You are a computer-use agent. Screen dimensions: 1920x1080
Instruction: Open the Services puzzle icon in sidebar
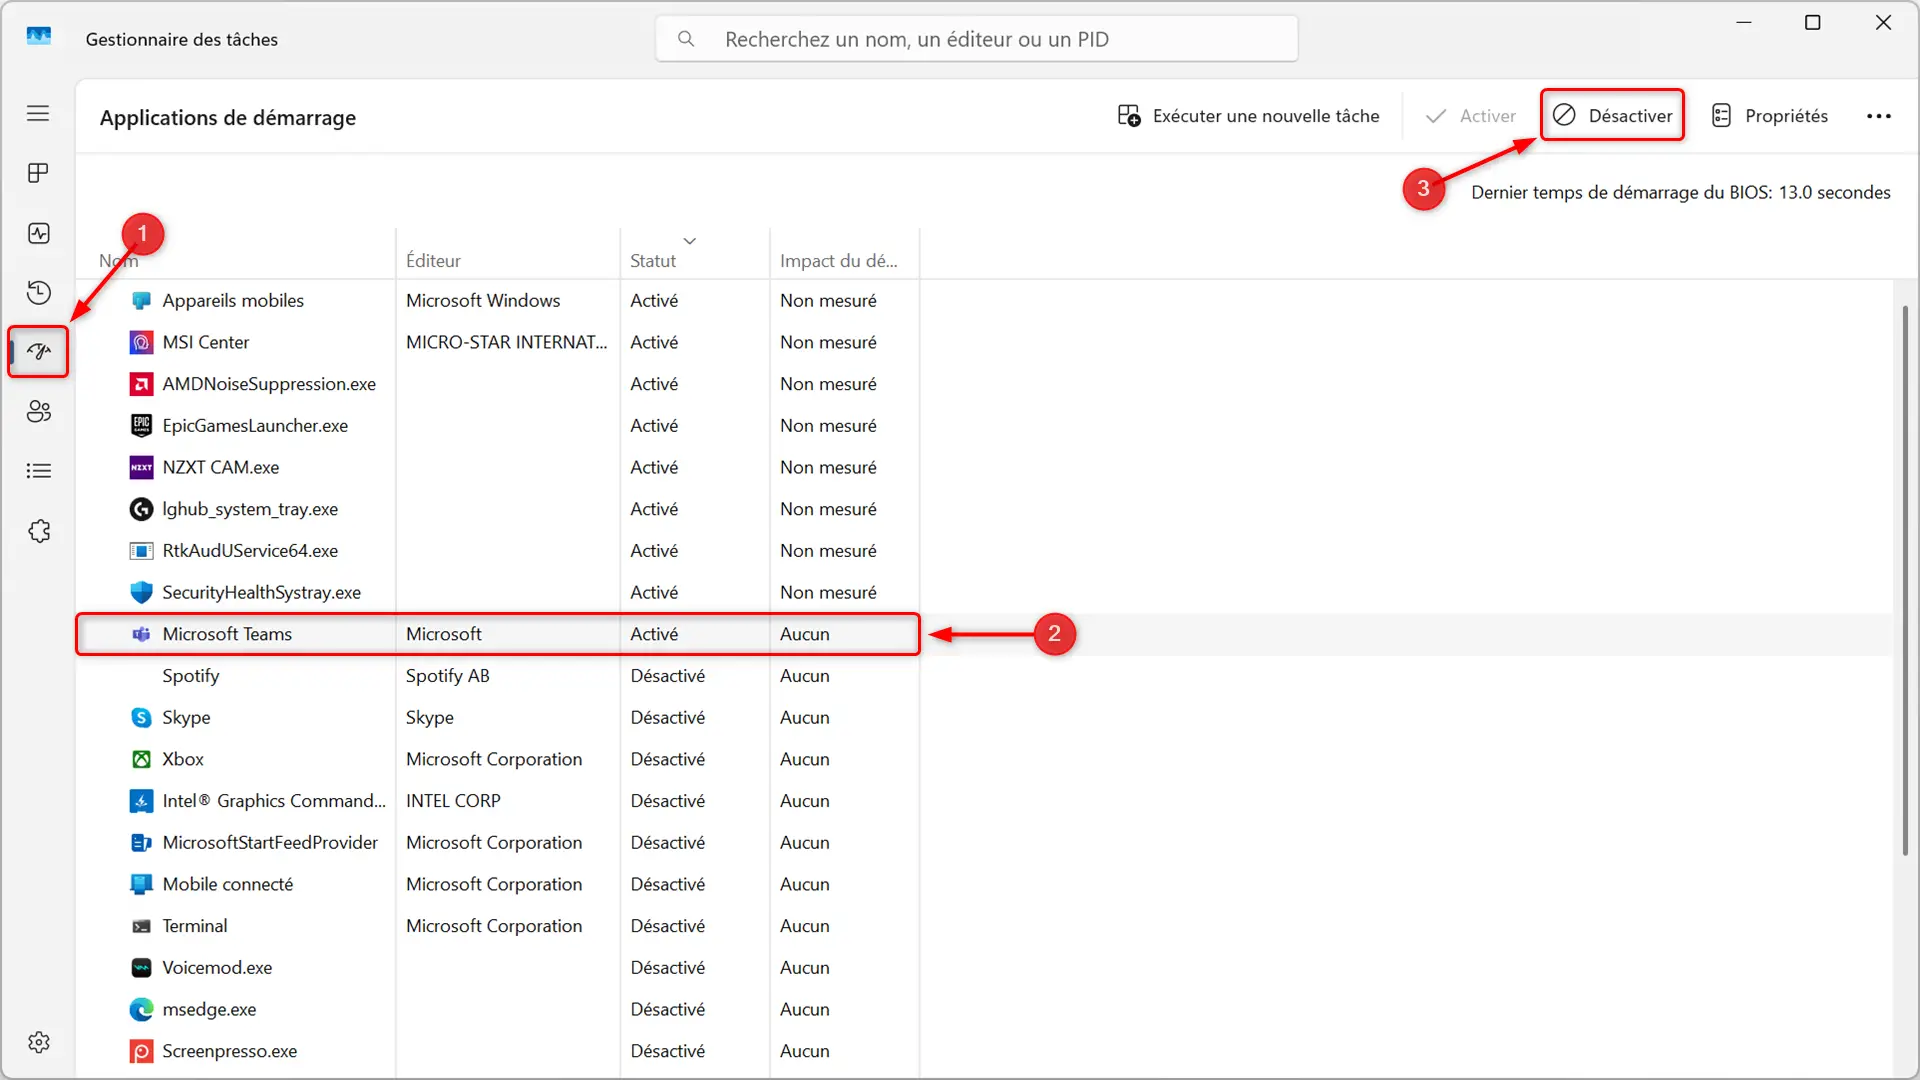38,531
